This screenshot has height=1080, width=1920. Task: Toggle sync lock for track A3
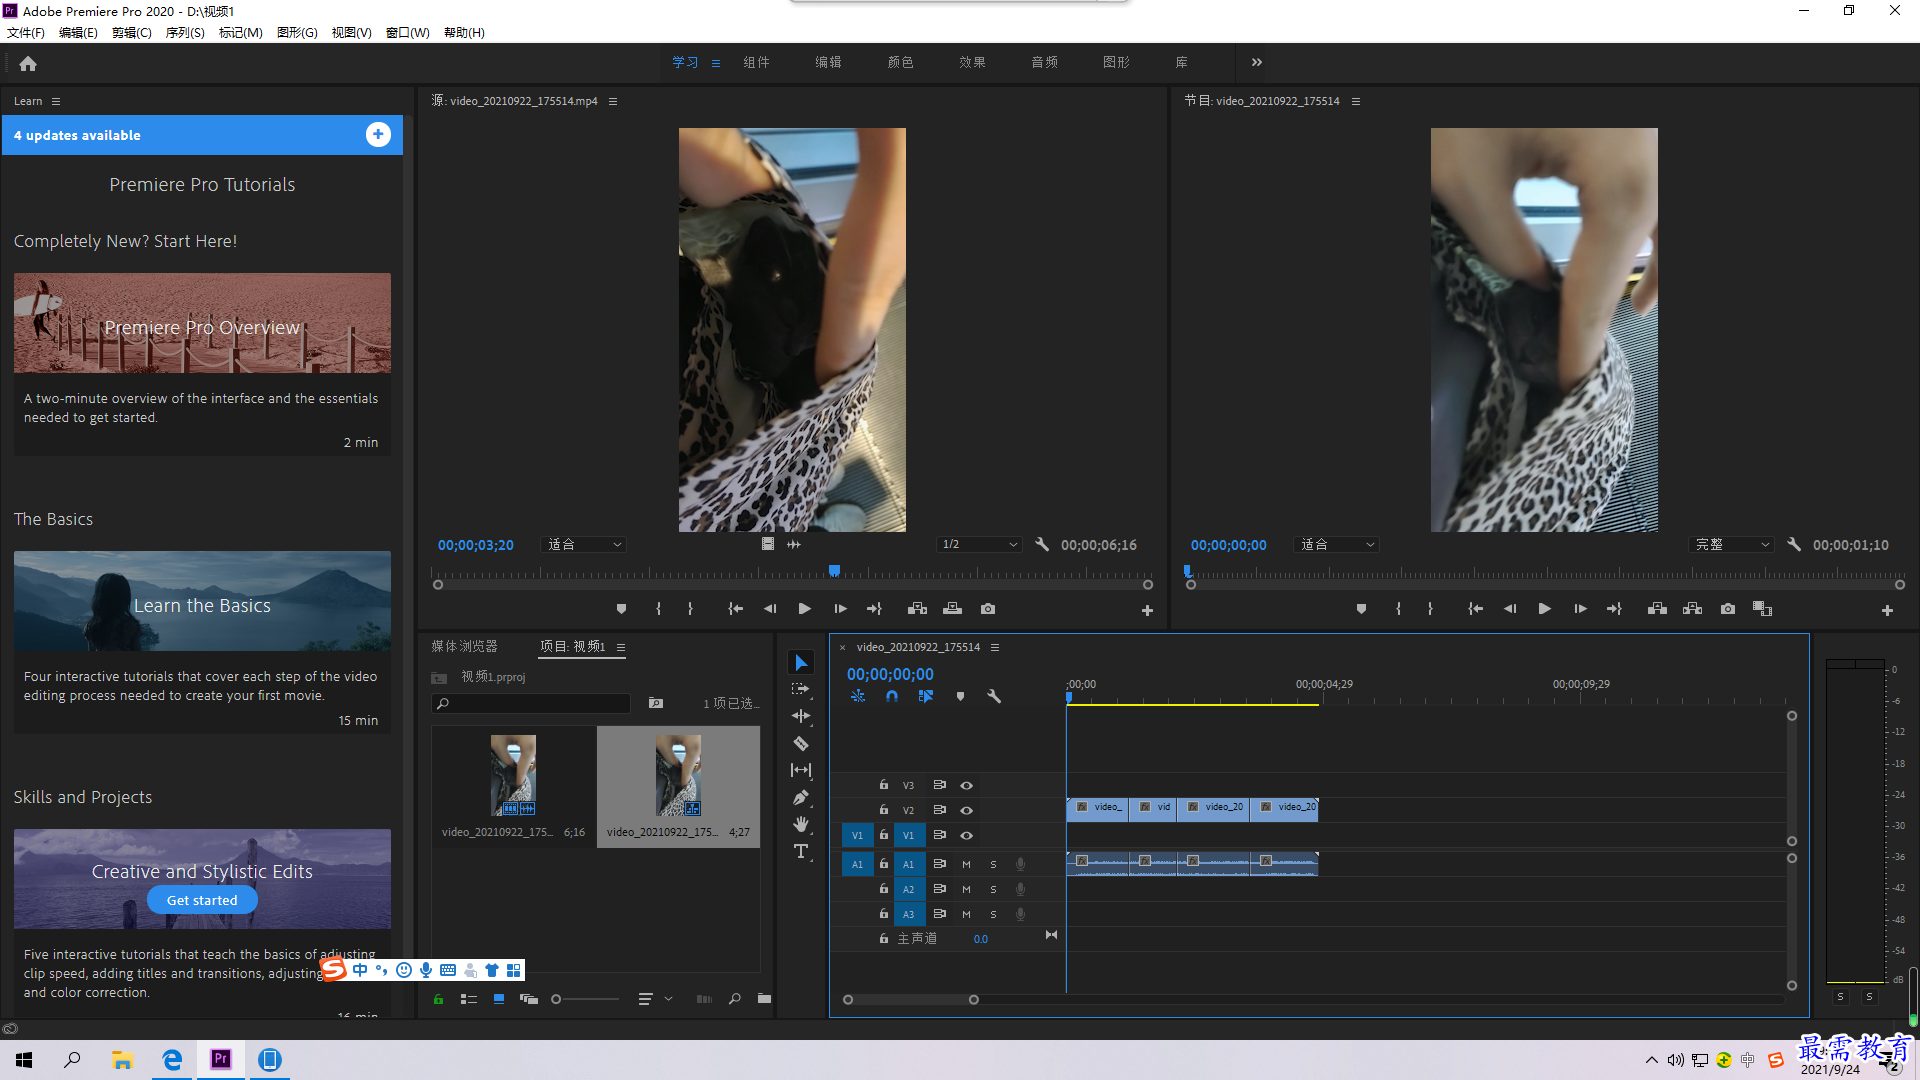point(939,914)
